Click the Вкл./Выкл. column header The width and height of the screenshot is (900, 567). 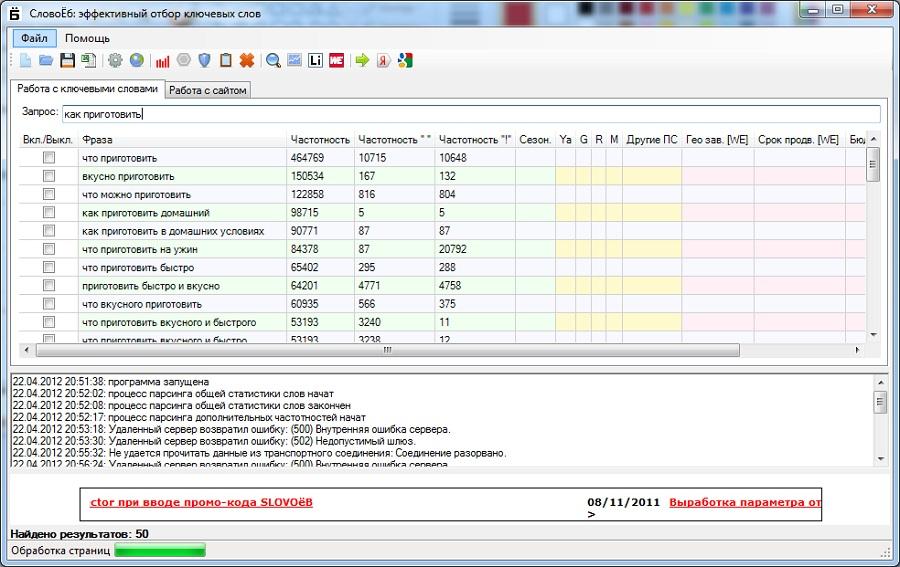(48, 139)
